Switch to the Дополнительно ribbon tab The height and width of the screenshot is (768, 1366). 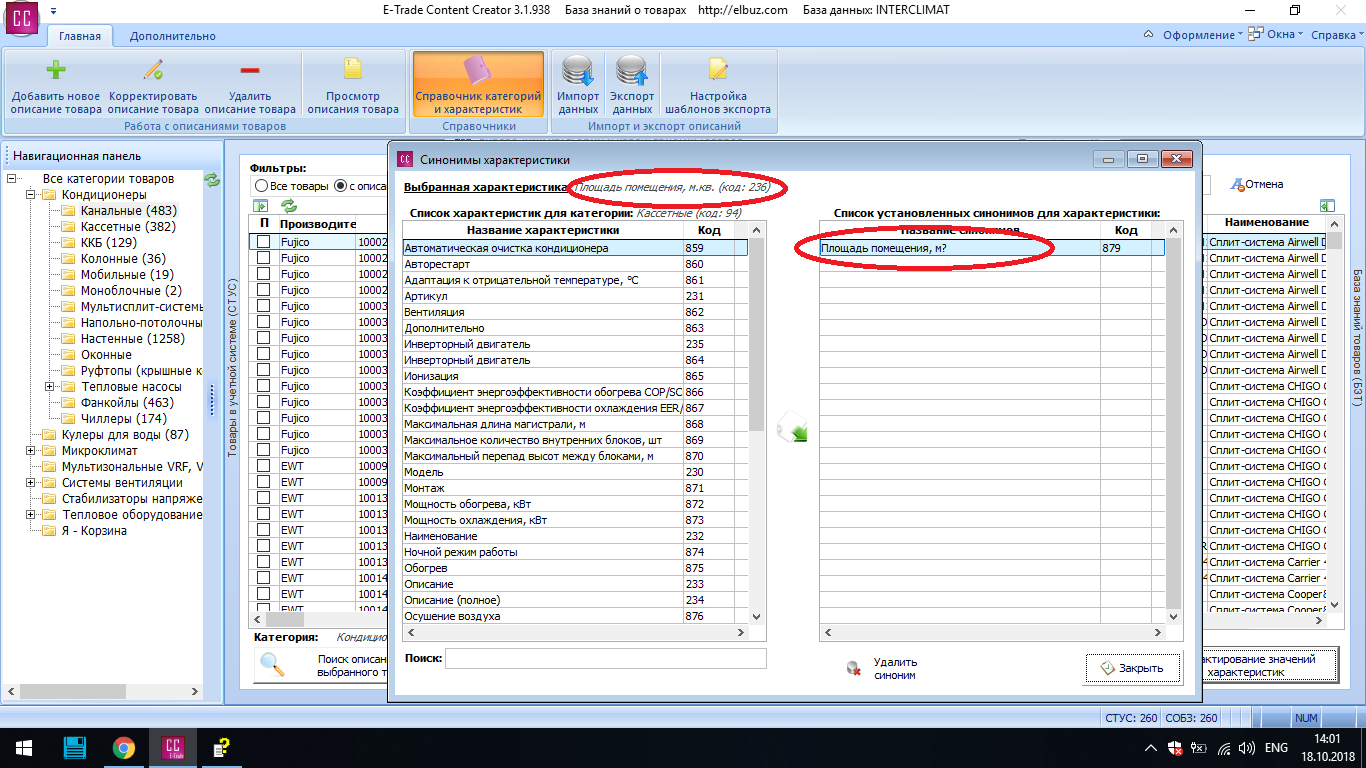point(172,36)
